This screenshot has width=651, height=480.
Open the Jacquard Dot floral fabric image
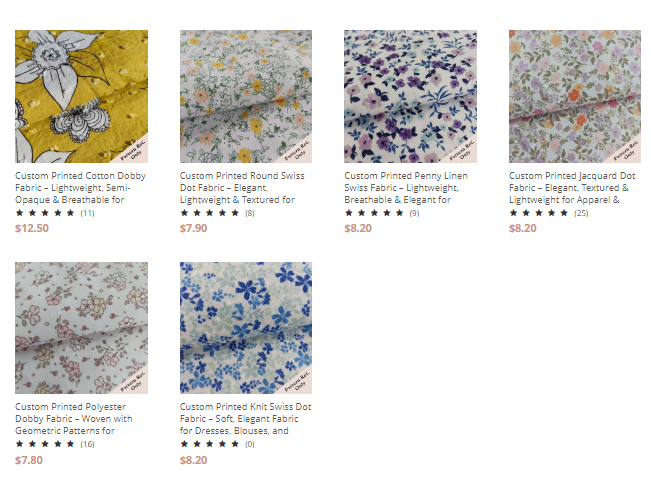575,96
